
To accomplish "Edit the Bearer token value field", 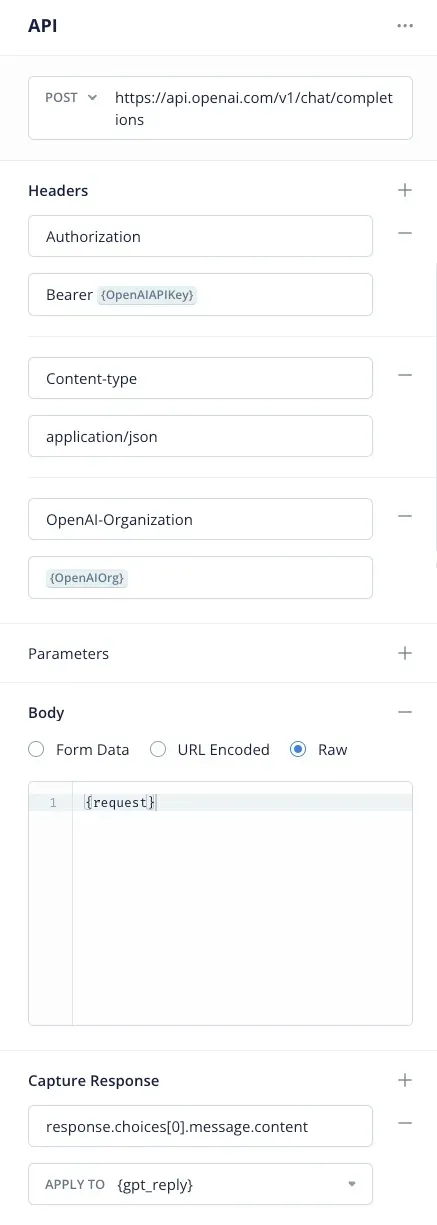I will pyautogui.click(x=200, y=295).
